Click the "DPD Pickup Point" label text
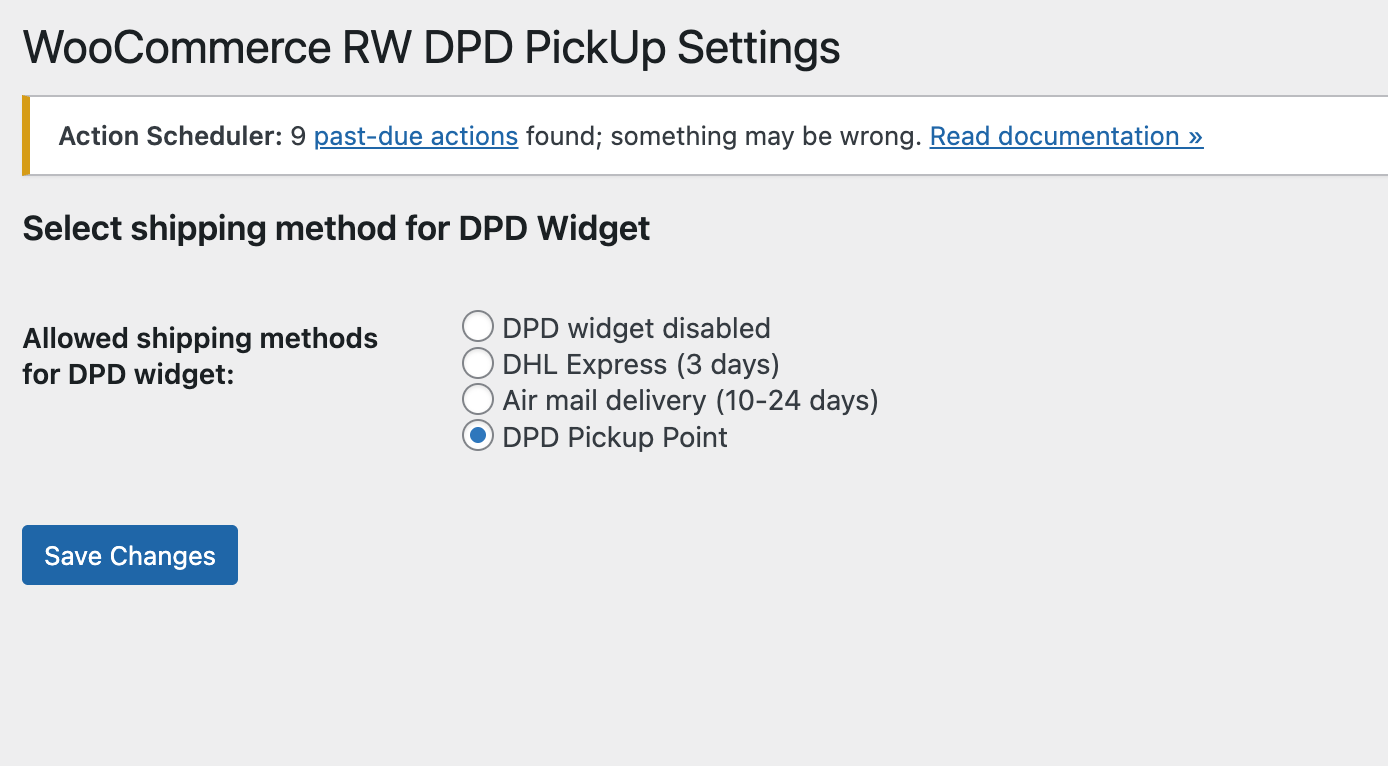This screenshot has height=766, width=1388. click(615, 438)
